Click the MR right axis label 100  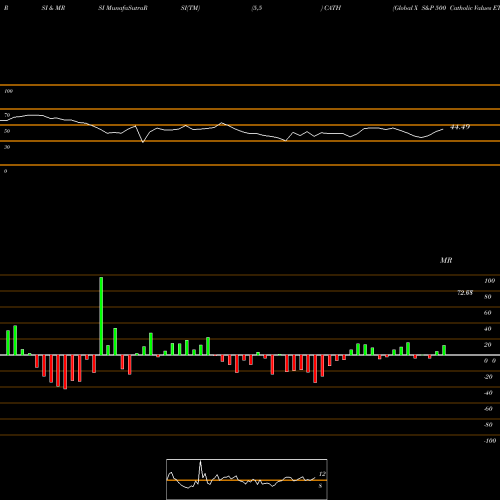(490, 281)
